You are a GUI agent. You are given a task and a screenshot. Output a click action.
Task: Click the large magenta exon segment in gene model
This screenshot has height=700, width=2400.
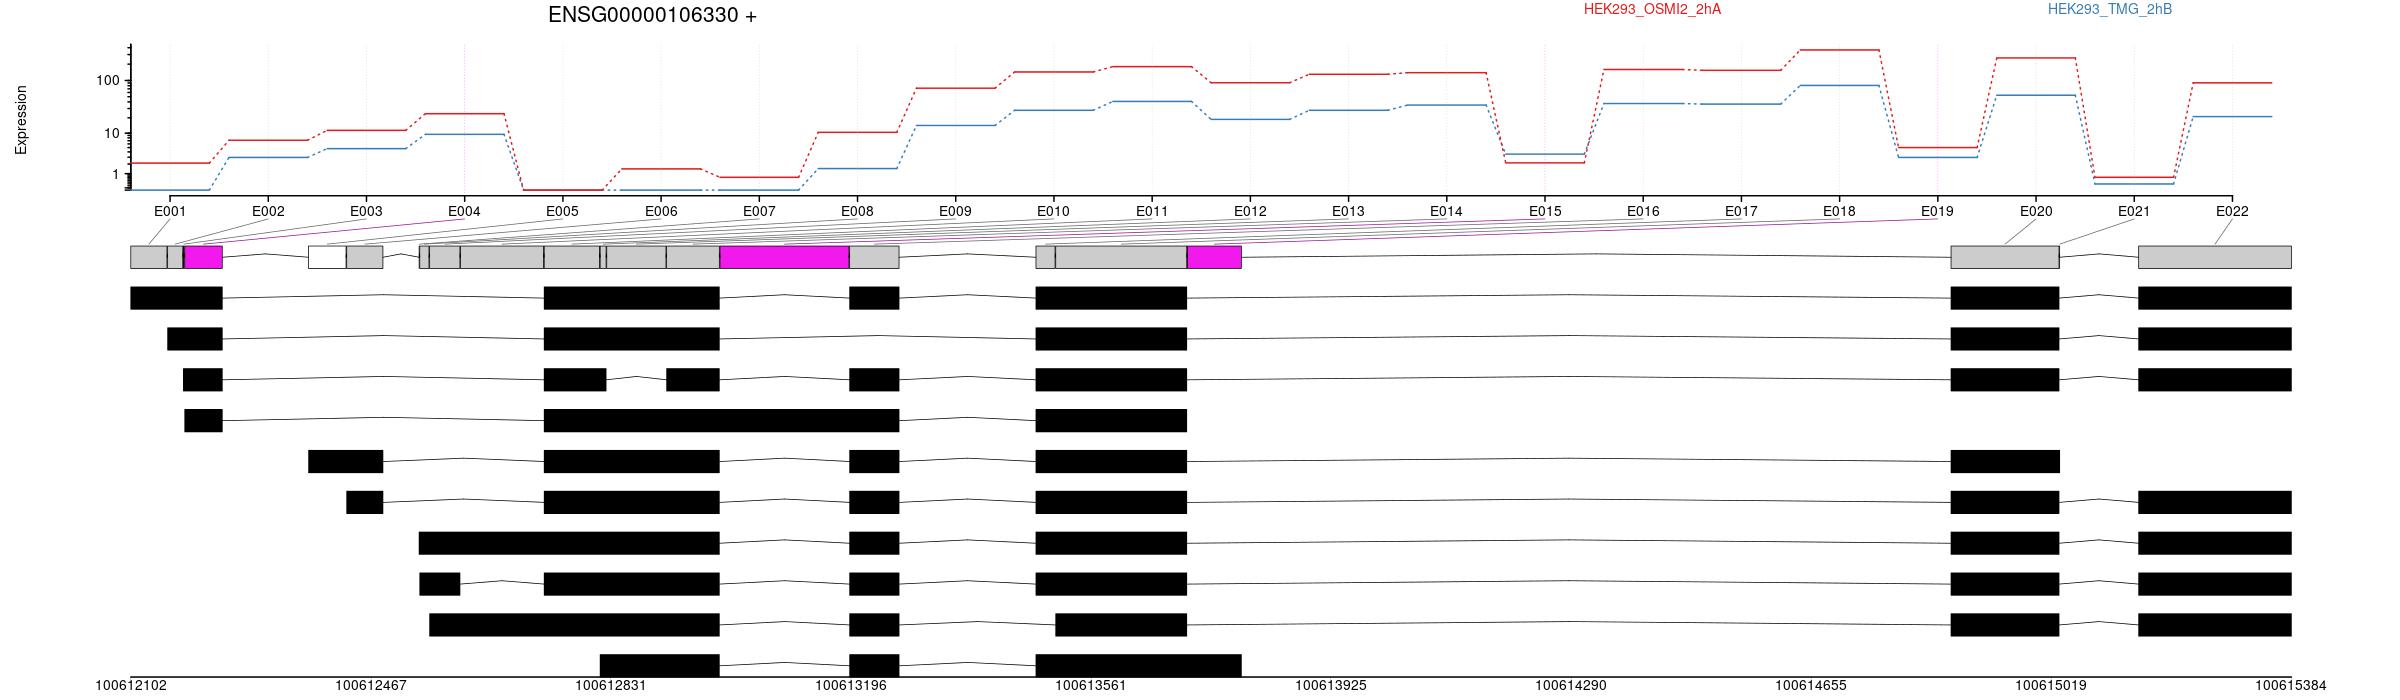(784, 257)
